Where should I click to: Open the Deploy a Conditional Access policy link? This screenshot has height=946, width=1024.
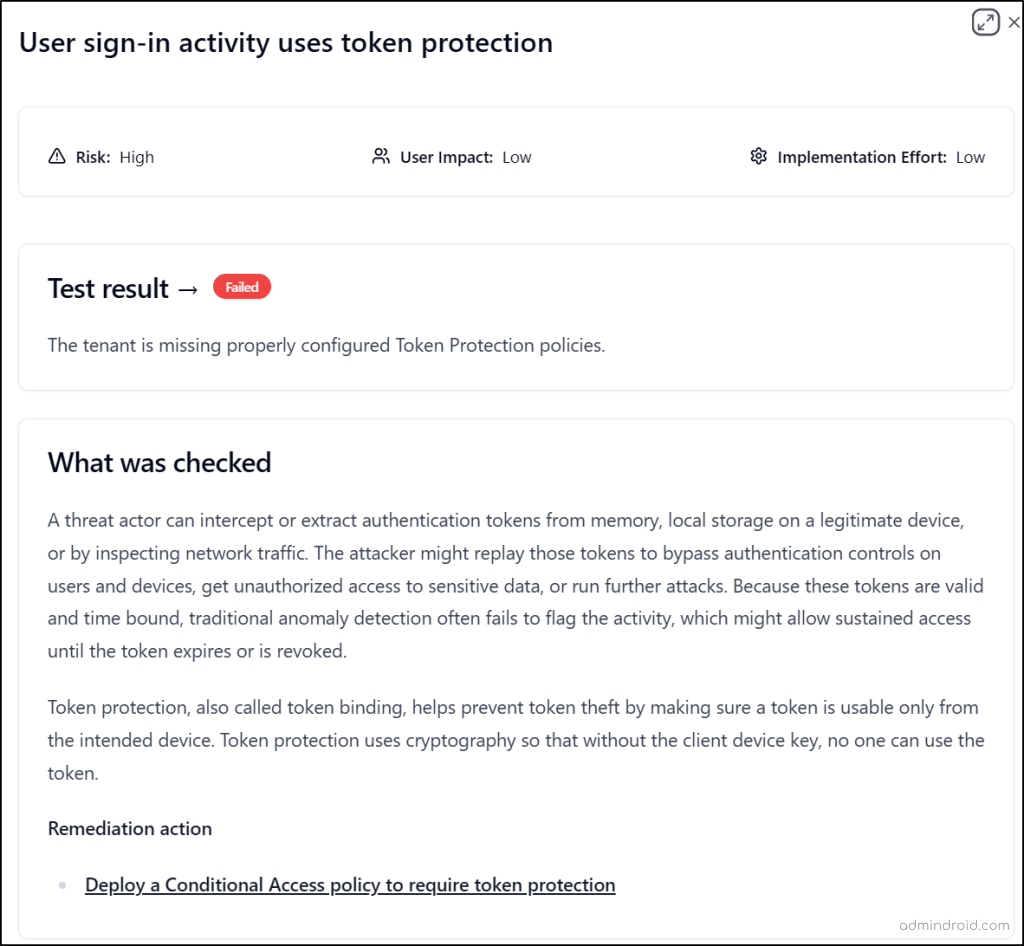pyautogui.click(x=350, y=885)
